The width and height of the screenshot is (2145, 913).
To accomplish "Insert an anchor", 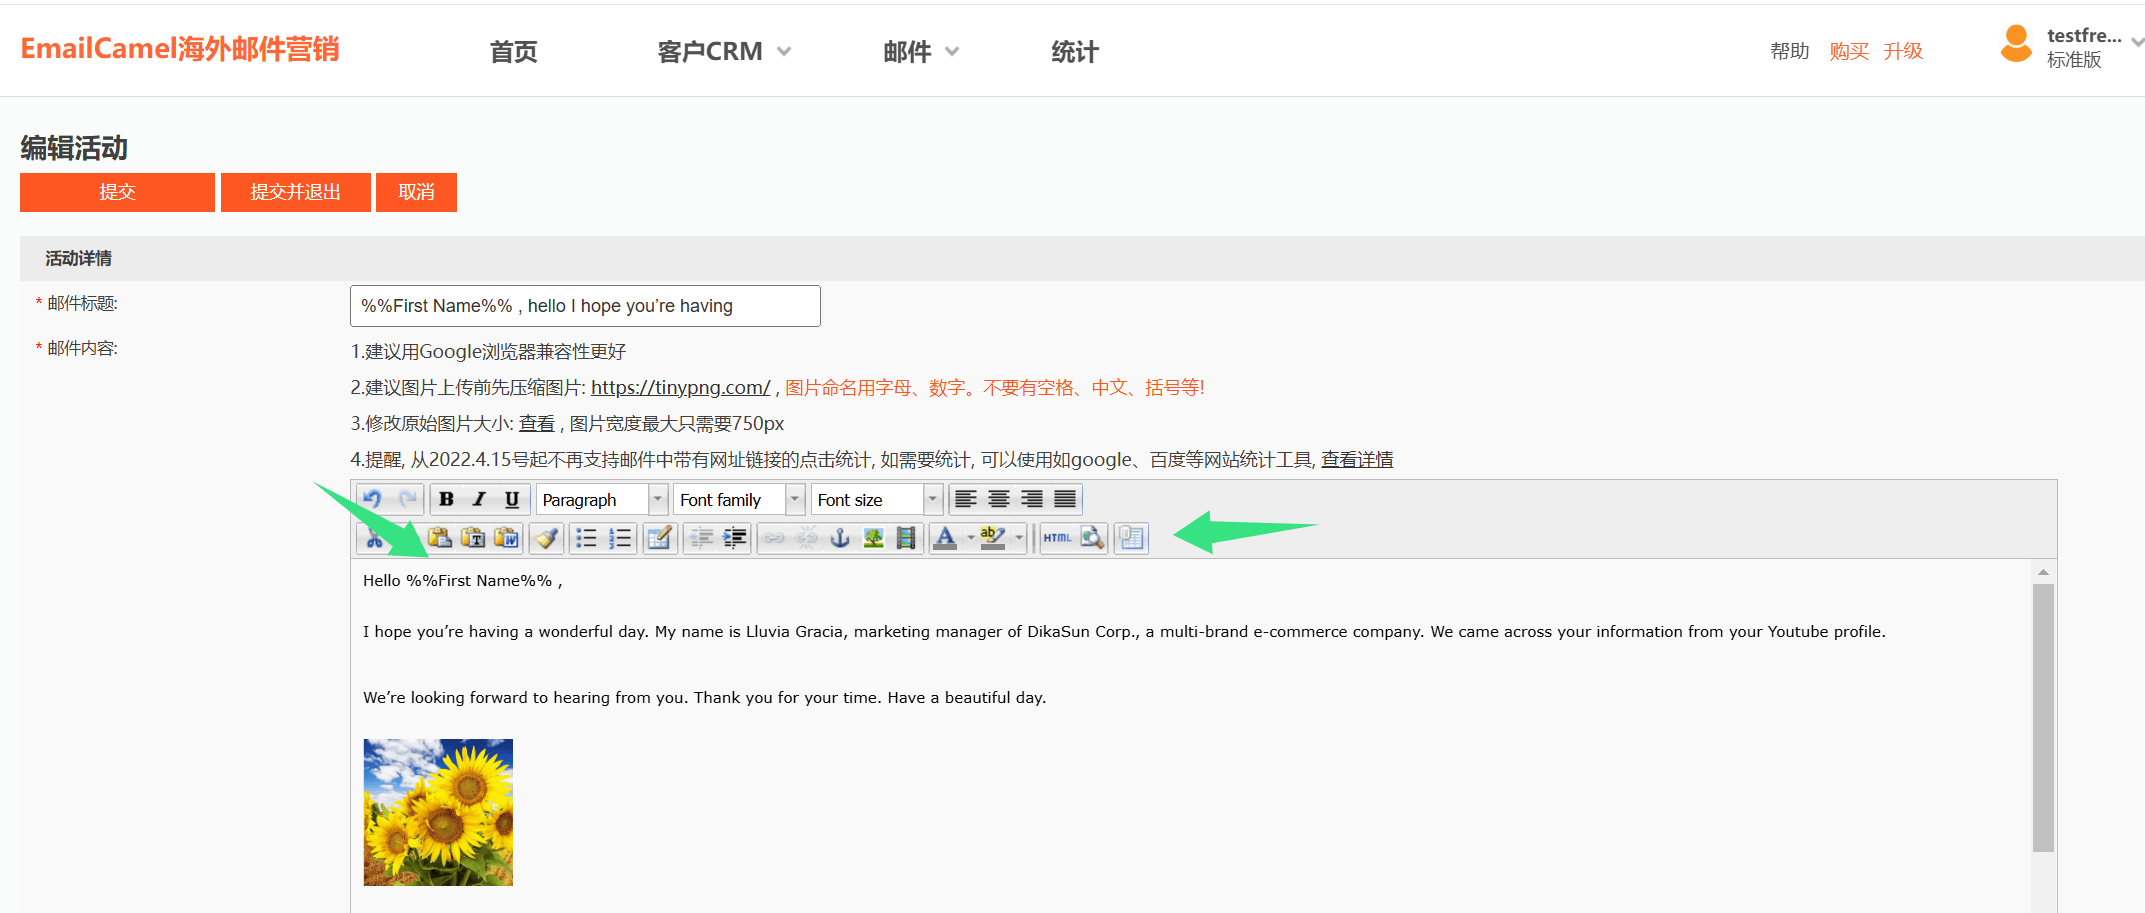I will [x=840, y=538].
